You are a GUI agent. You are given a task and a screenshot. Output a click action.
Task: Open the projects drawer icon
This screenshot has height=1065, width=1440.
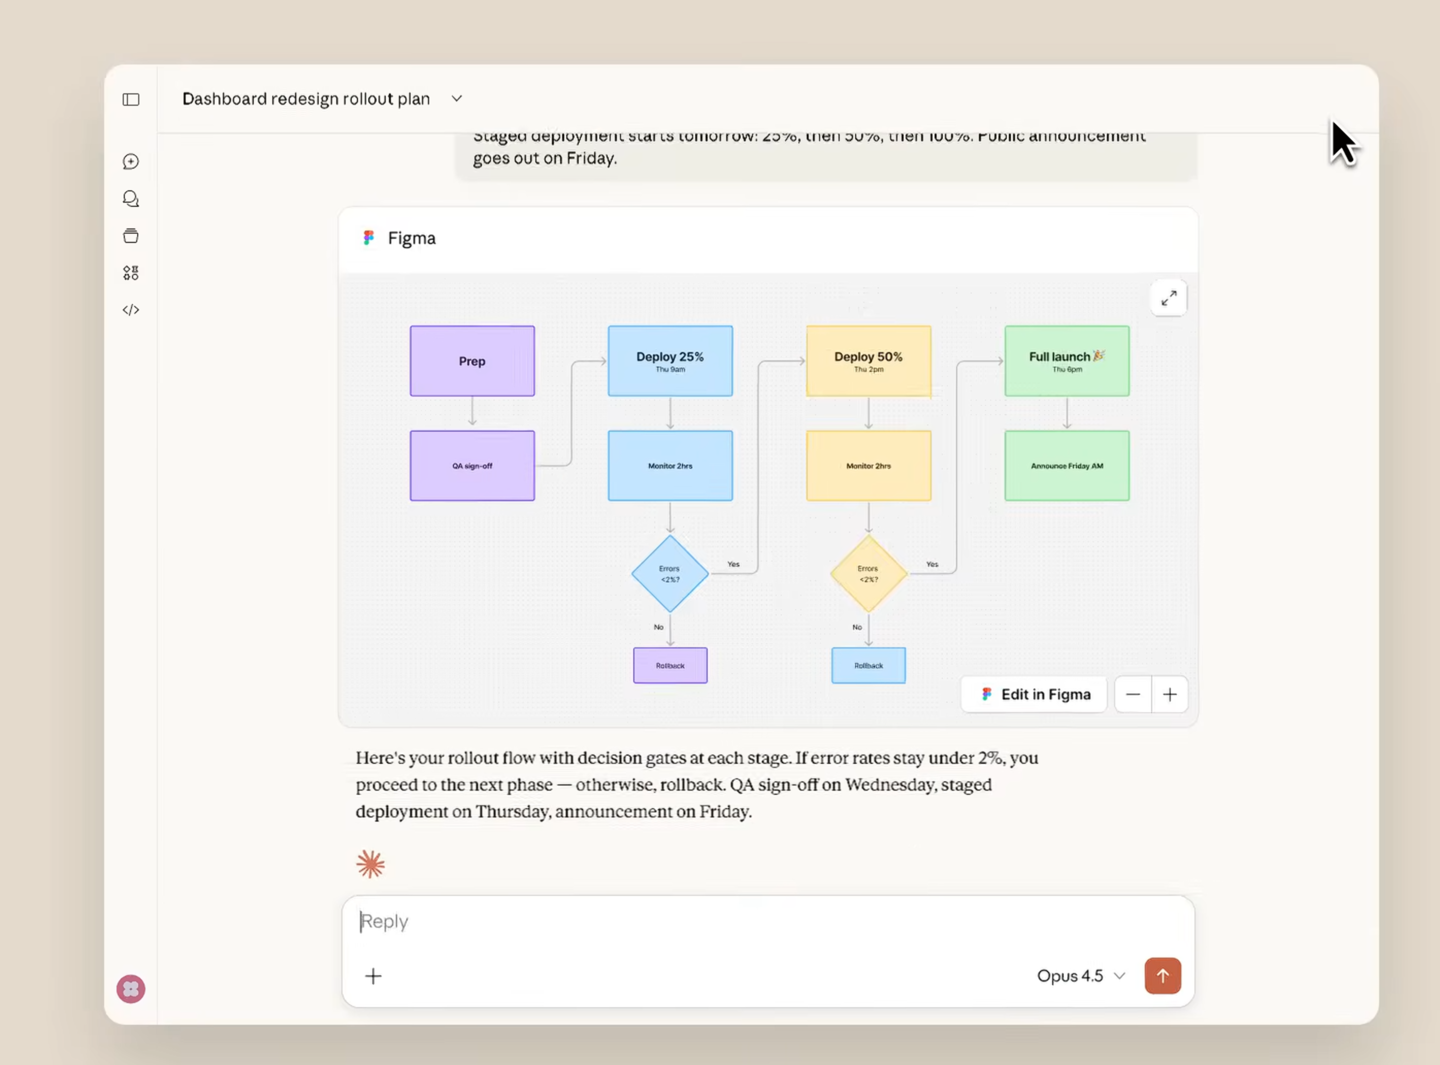click(x=130, y=235)
